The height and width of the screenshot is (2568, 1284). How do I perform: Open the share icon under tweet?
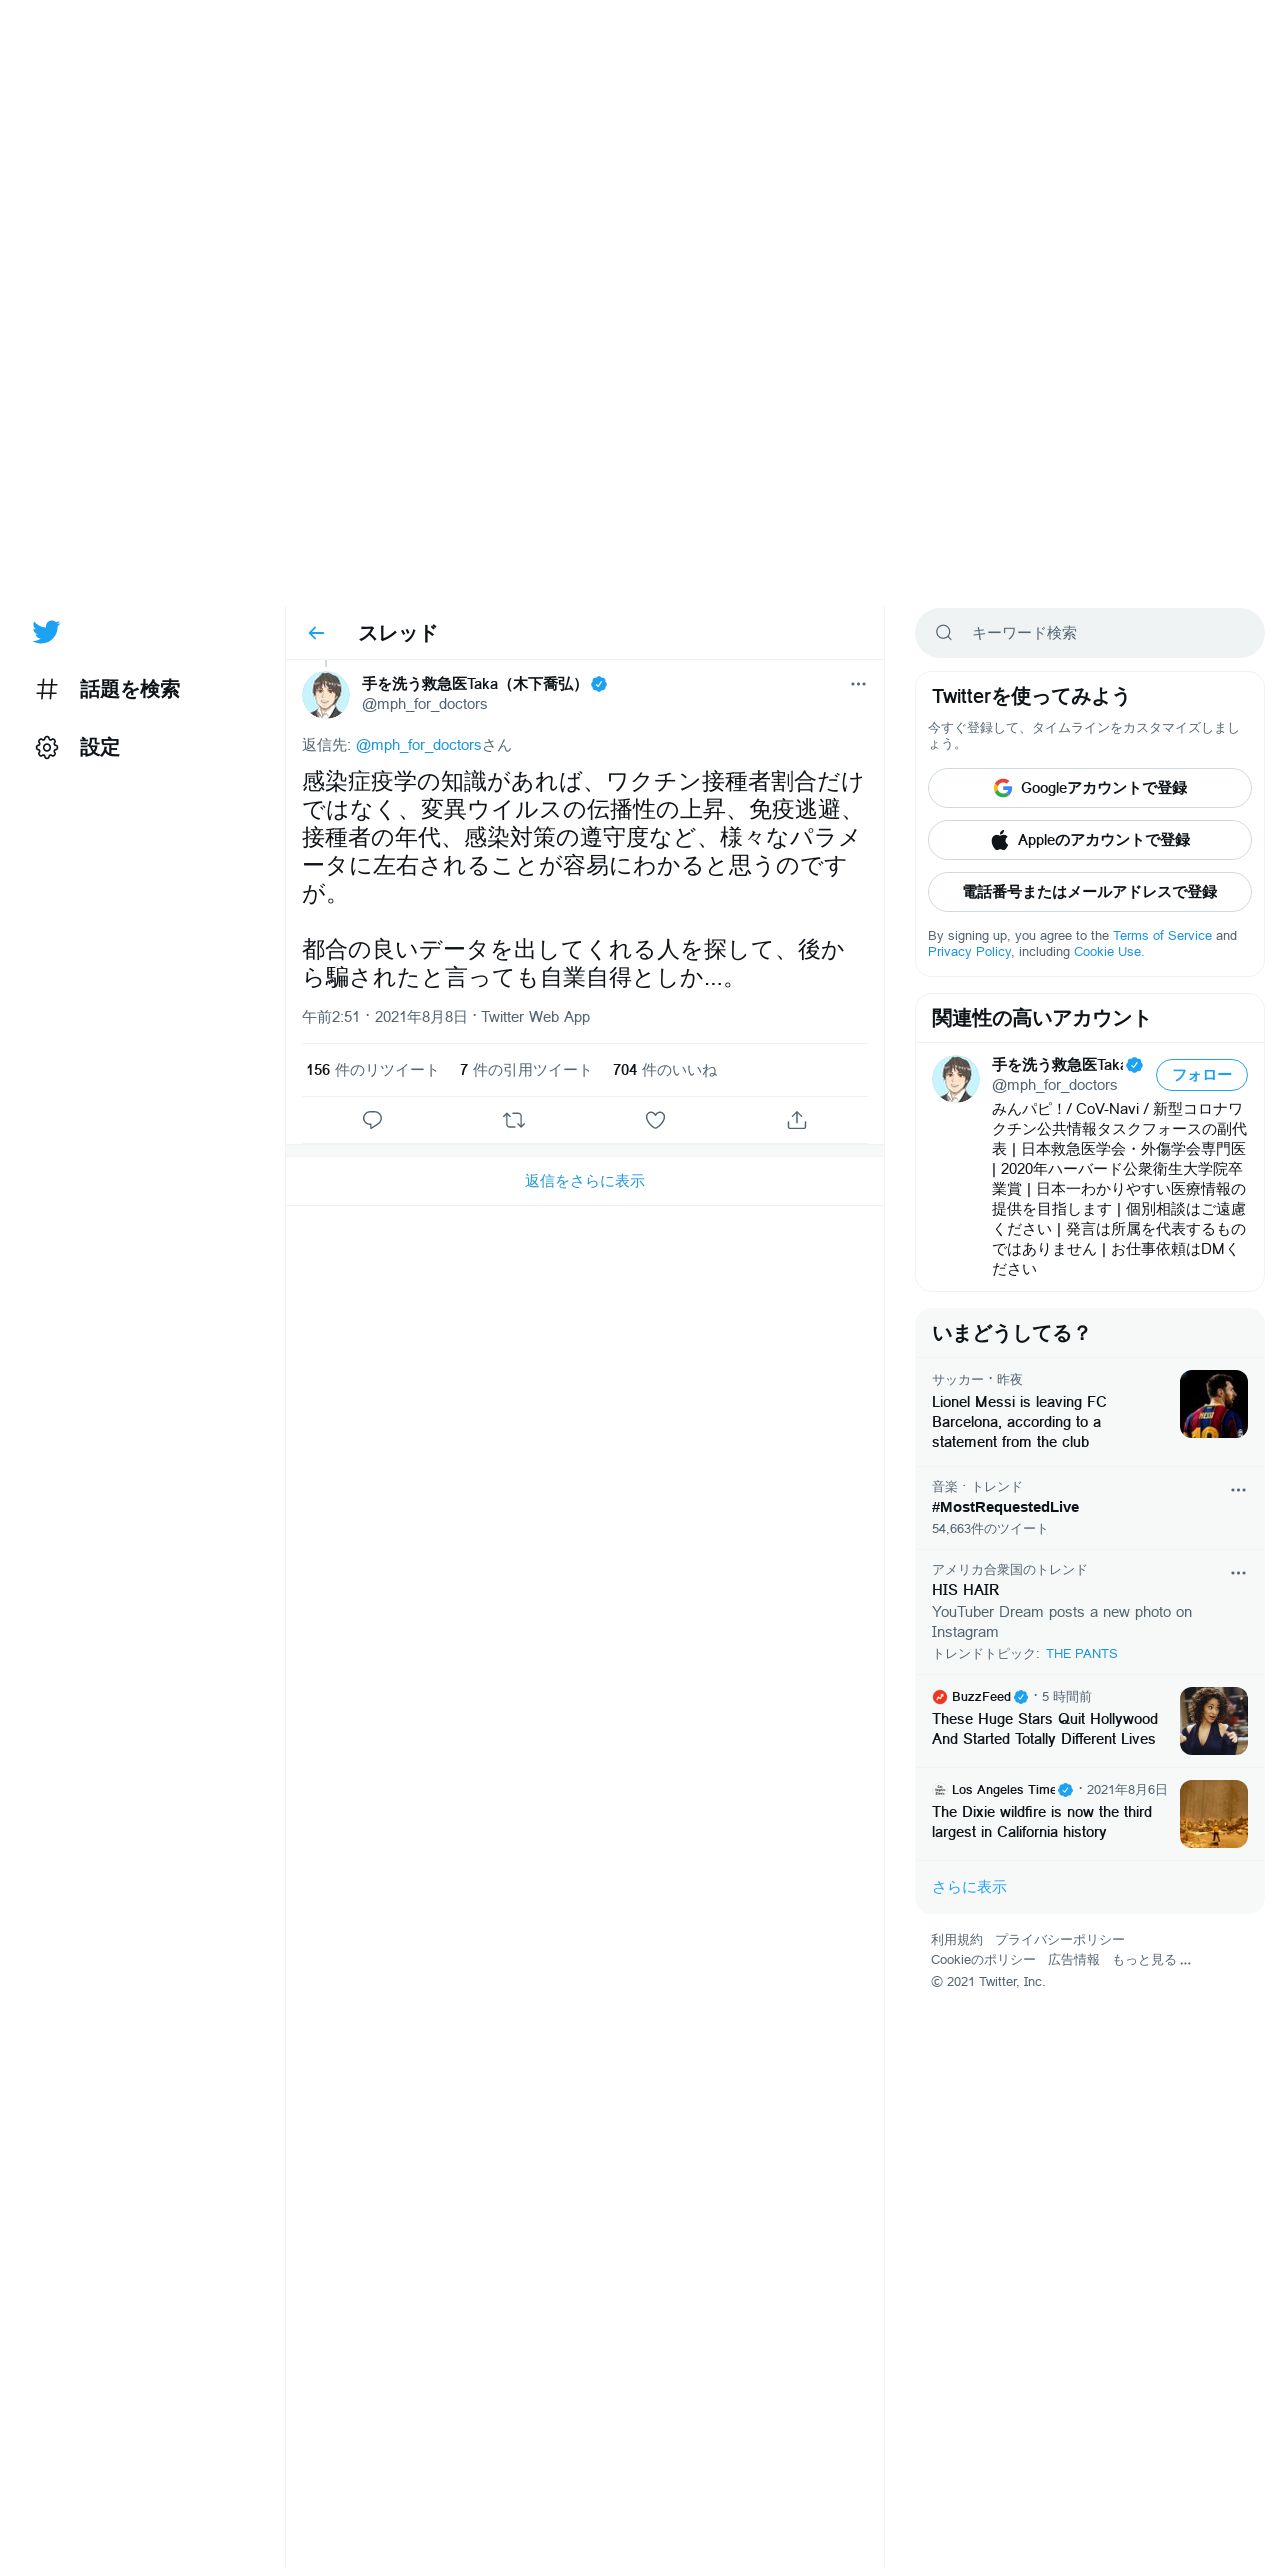(x=797, y=1120)
